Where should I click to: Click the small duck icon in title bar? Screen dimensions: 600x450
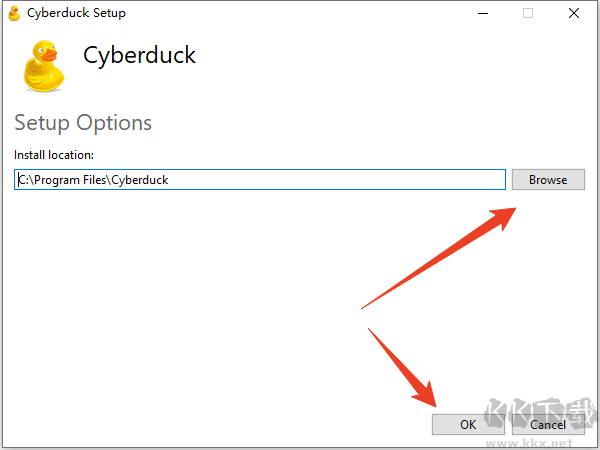tap(14, 13)
